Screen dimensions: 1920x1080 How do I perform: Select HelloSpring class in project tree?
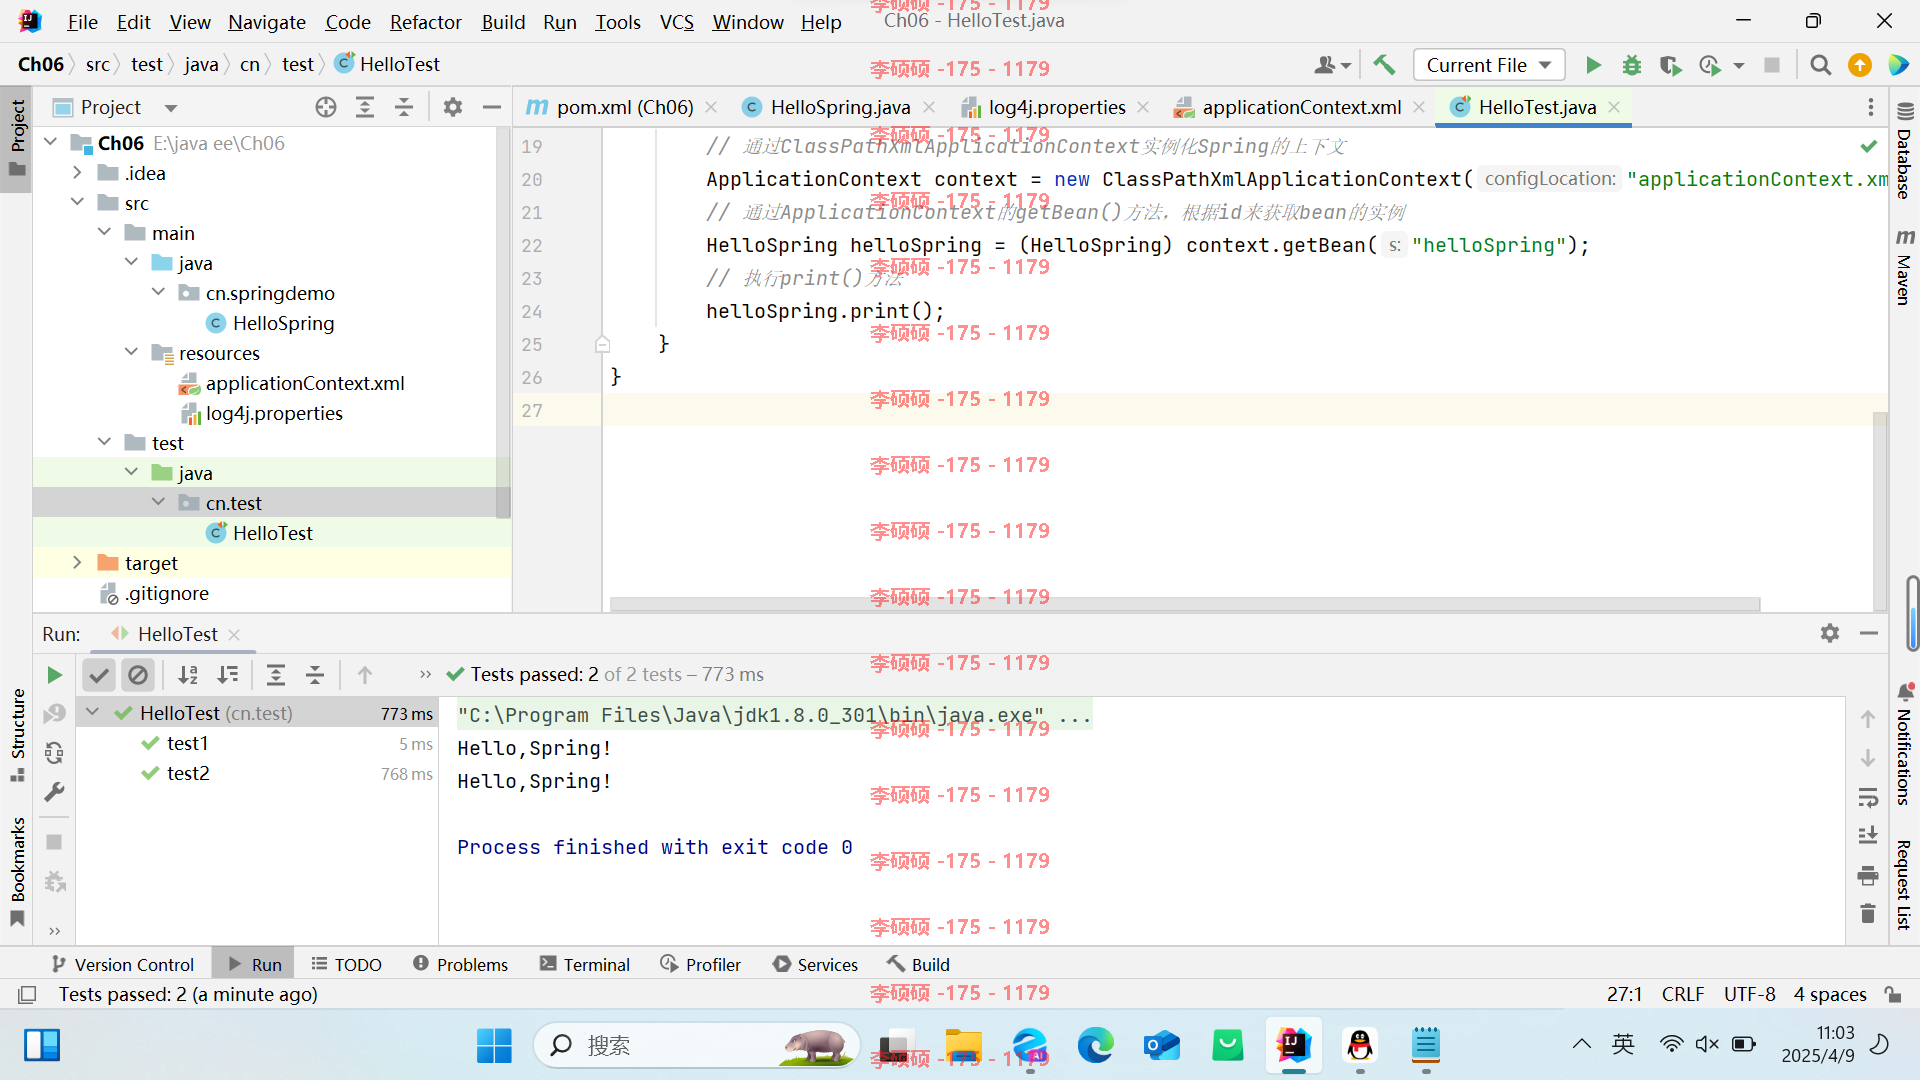pyautogui.click(x=283, y=323)
